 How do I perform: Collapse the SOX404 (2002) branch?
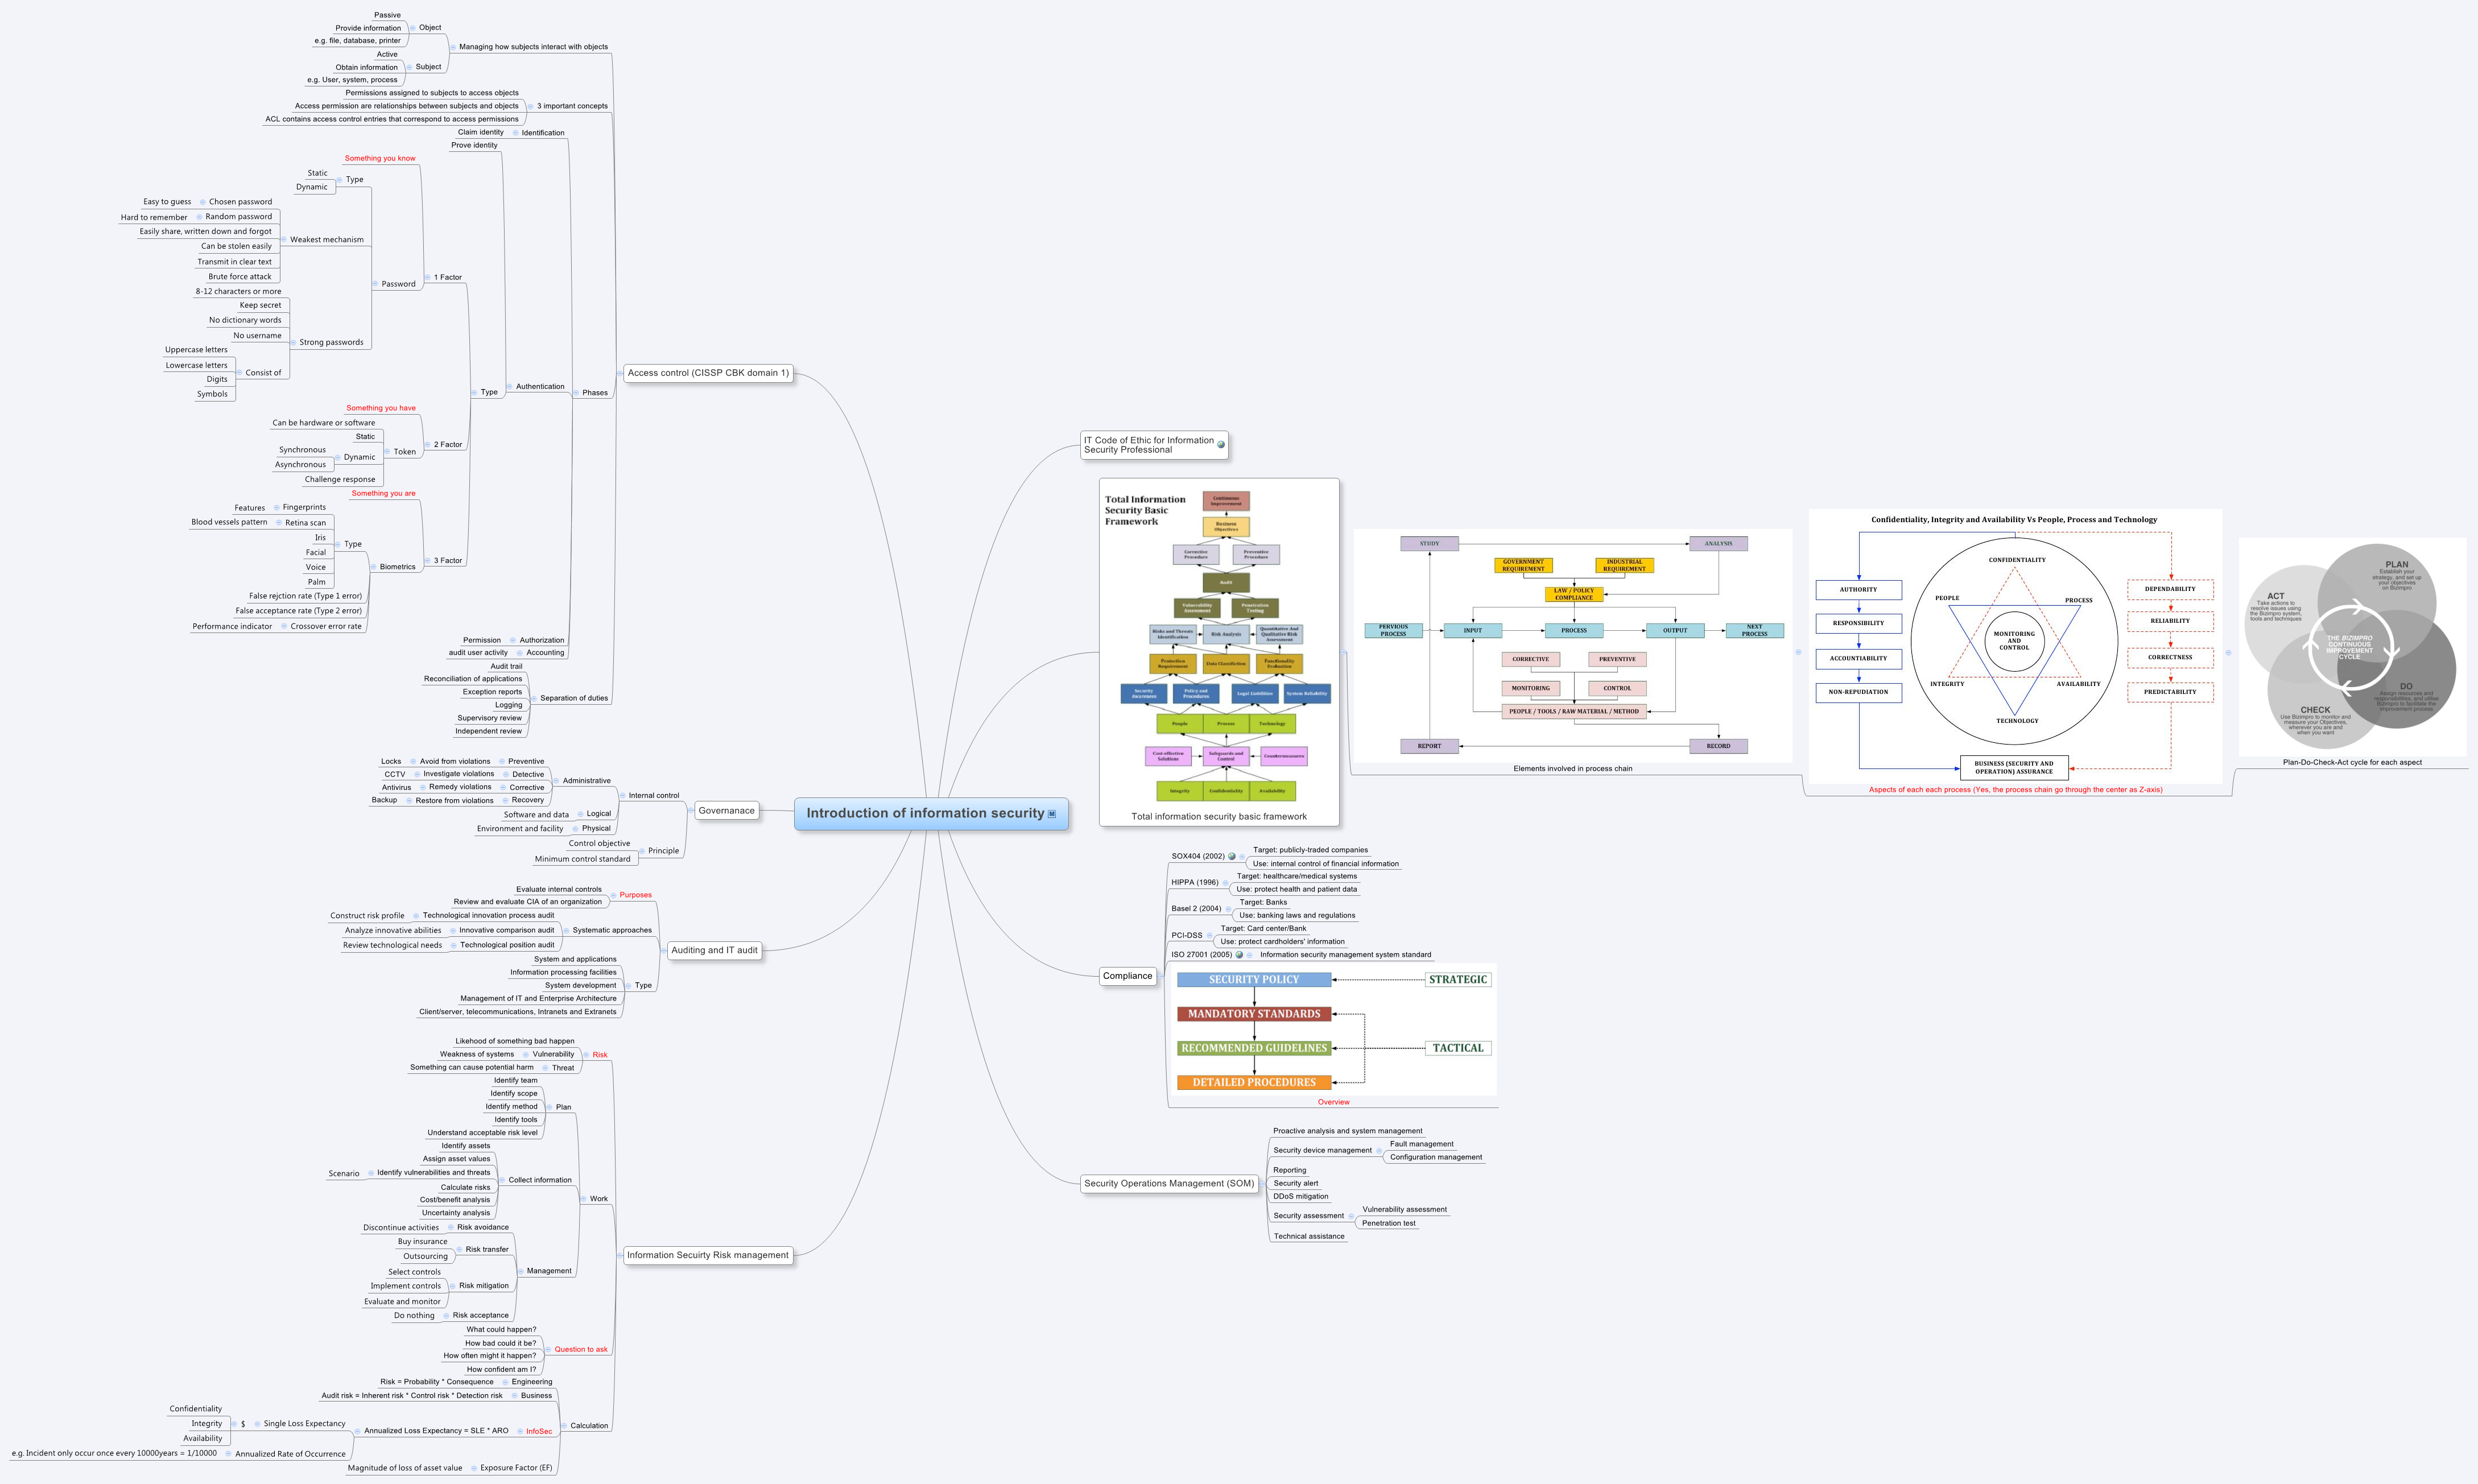1243,857
